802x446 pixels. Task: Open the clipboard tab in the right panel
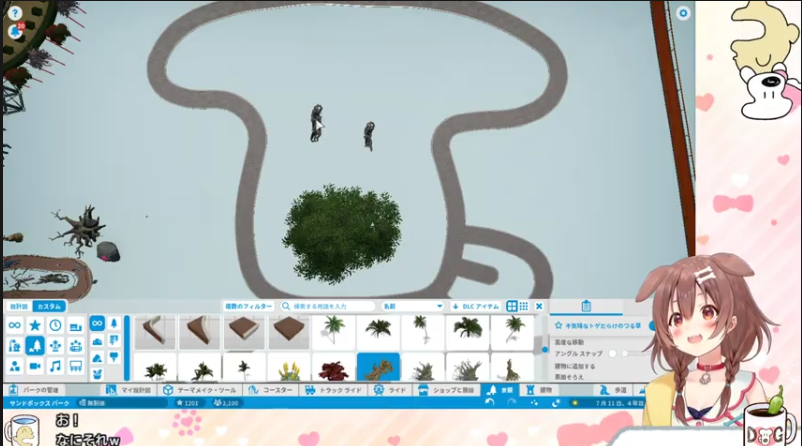point(586,306)
